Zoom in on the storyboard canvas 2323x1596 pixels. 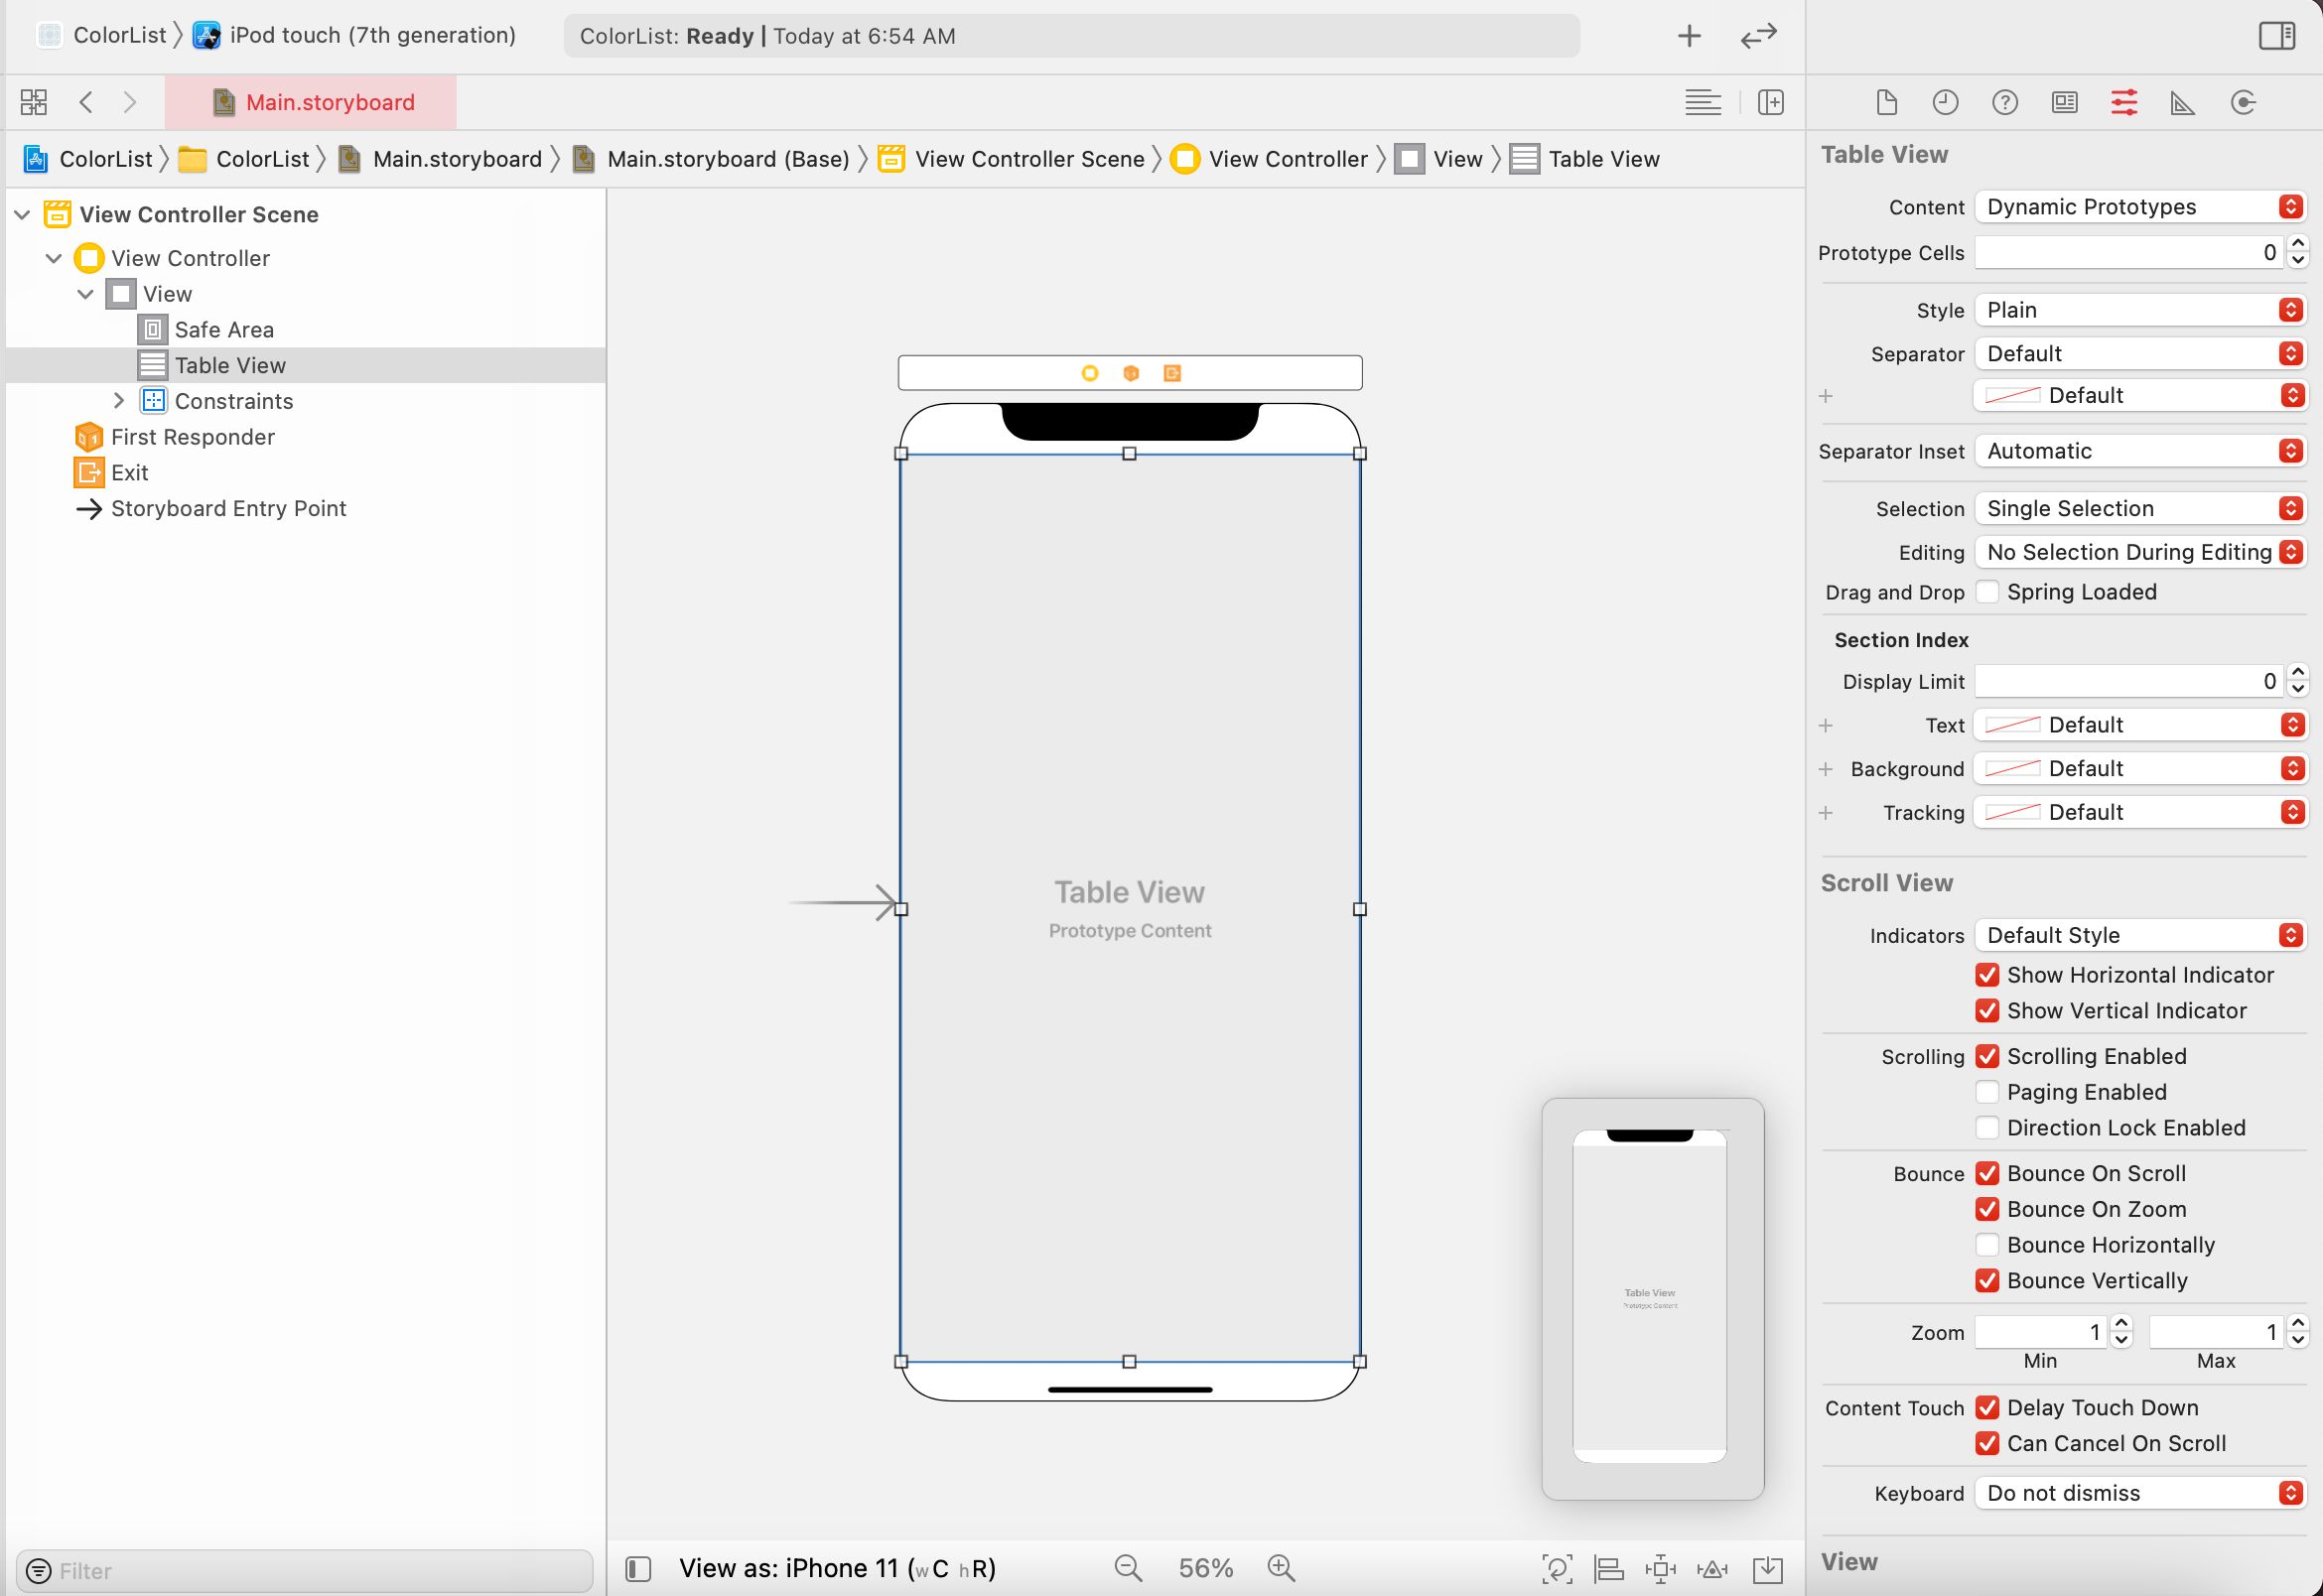(x=1281, y=1568)
